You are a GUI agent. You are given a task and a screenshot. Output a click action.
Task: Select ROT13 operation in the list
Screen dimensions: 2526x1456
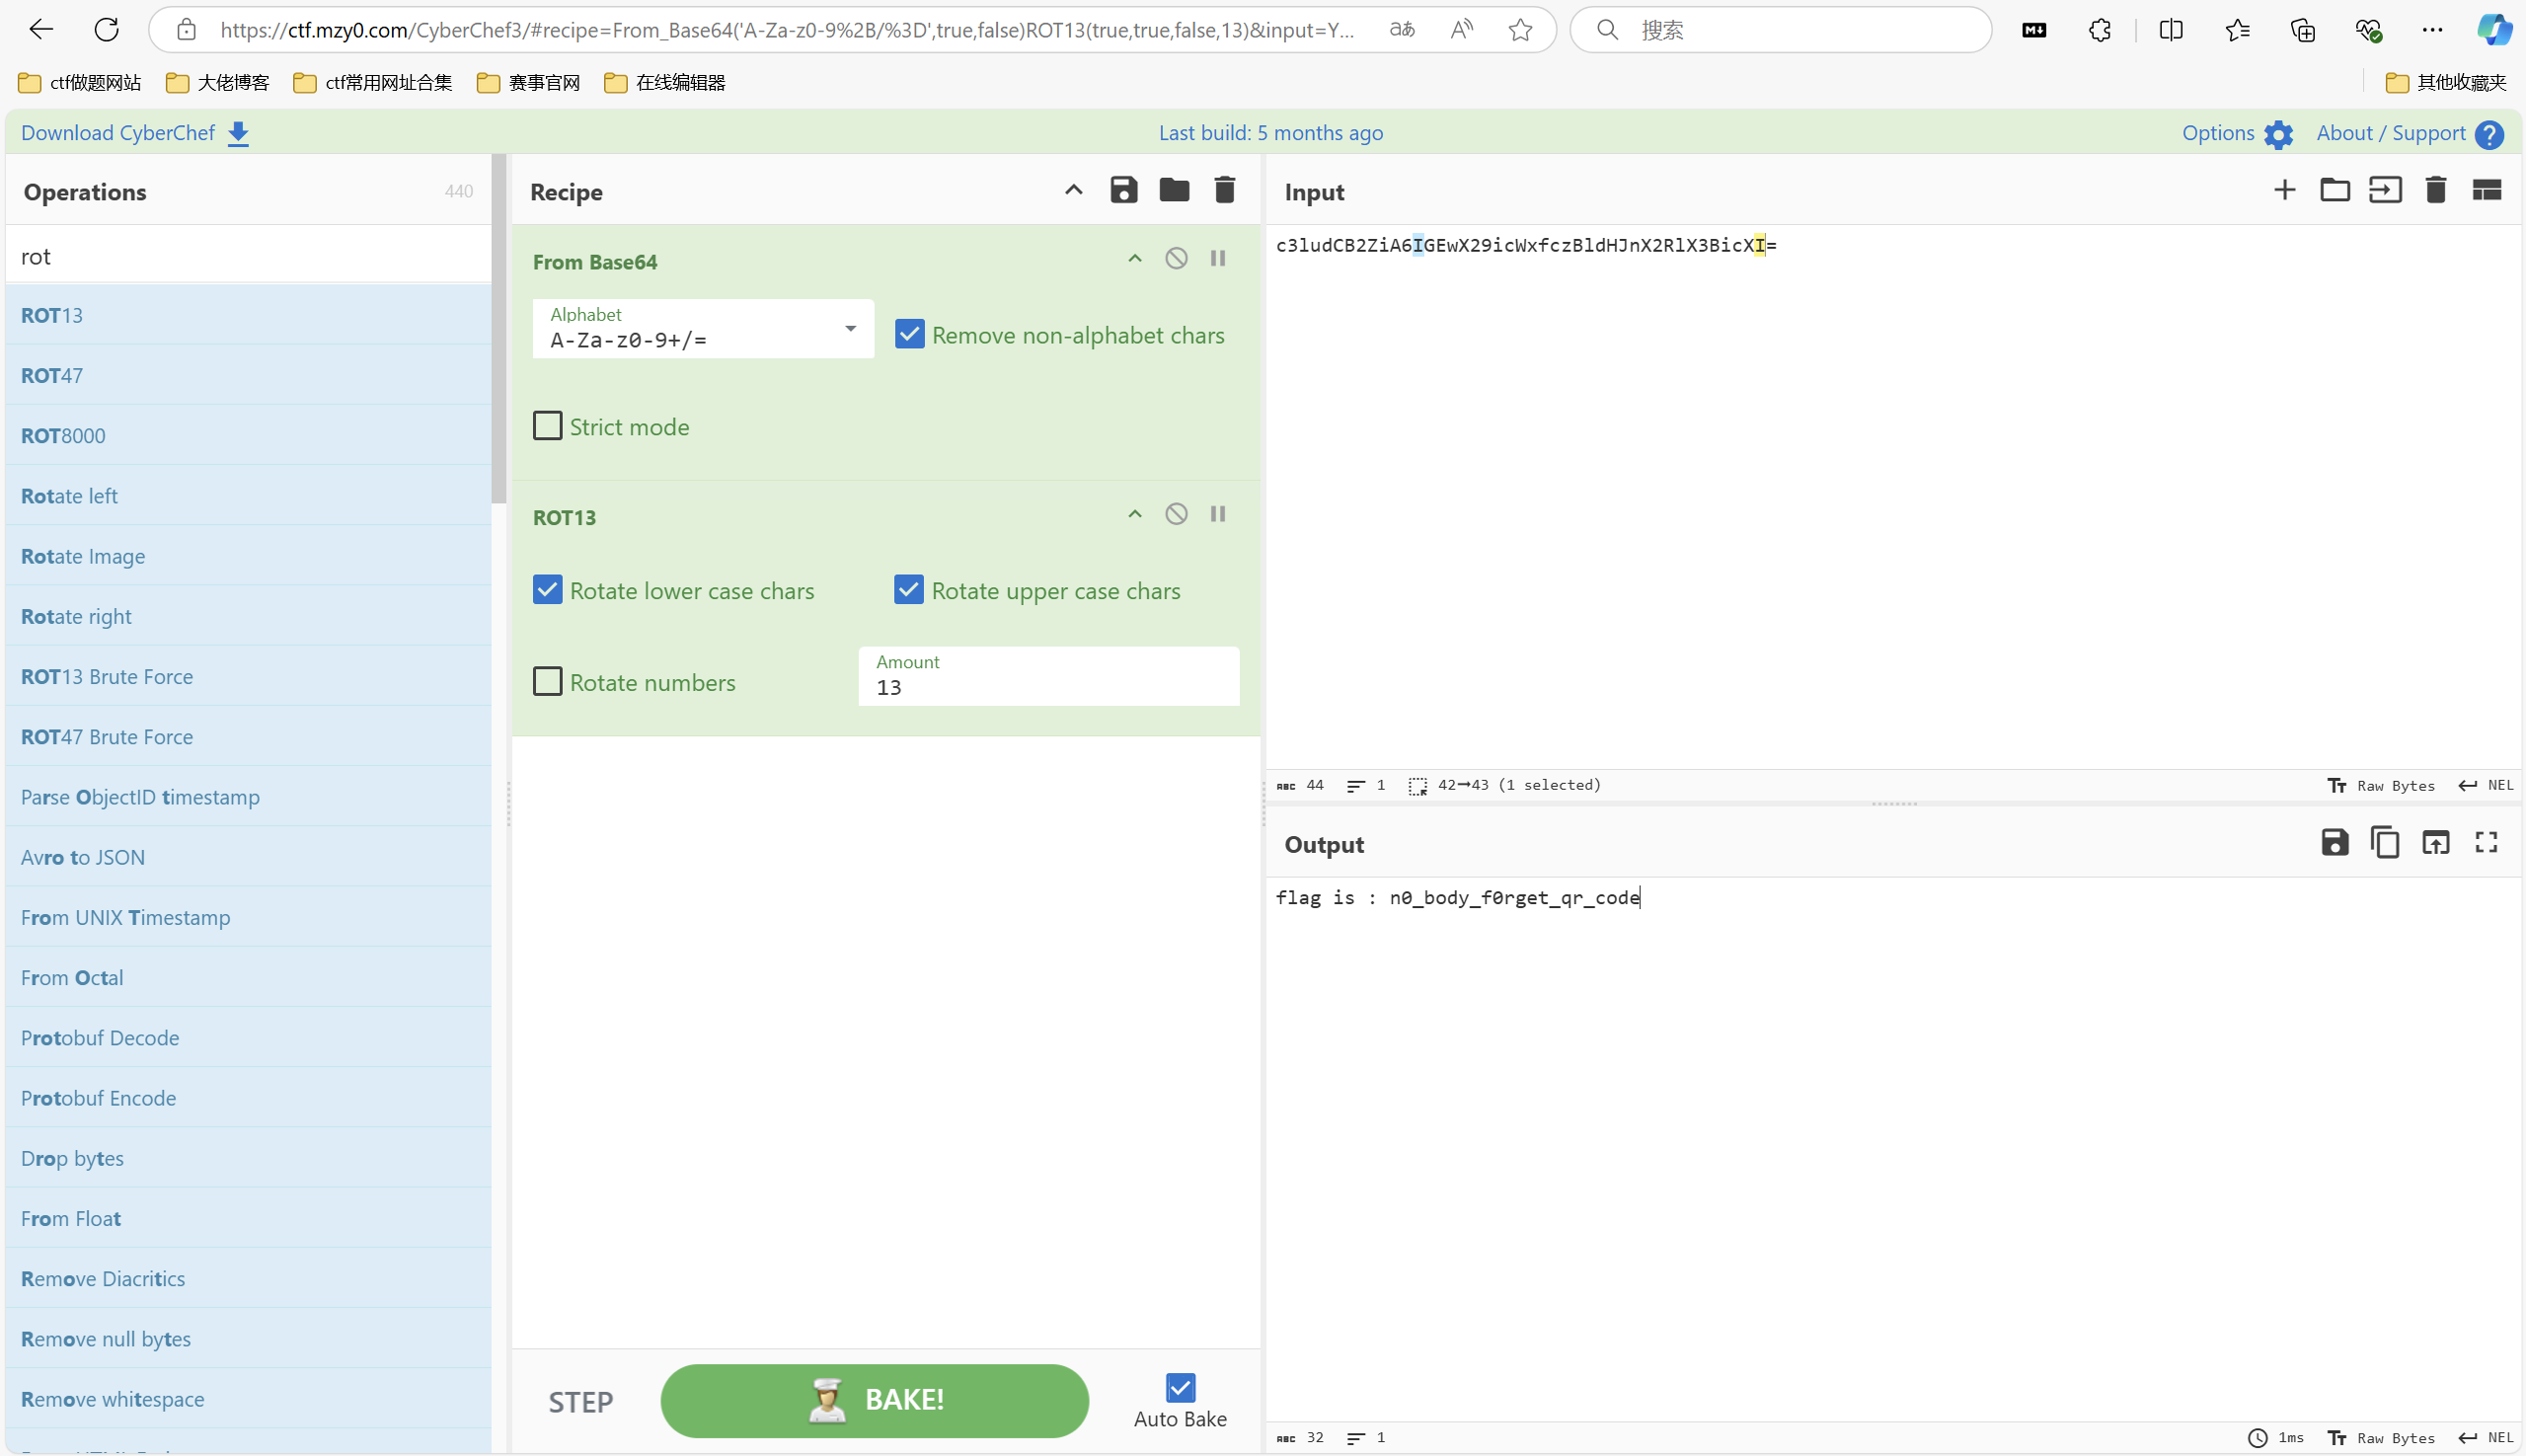[248, 315]
